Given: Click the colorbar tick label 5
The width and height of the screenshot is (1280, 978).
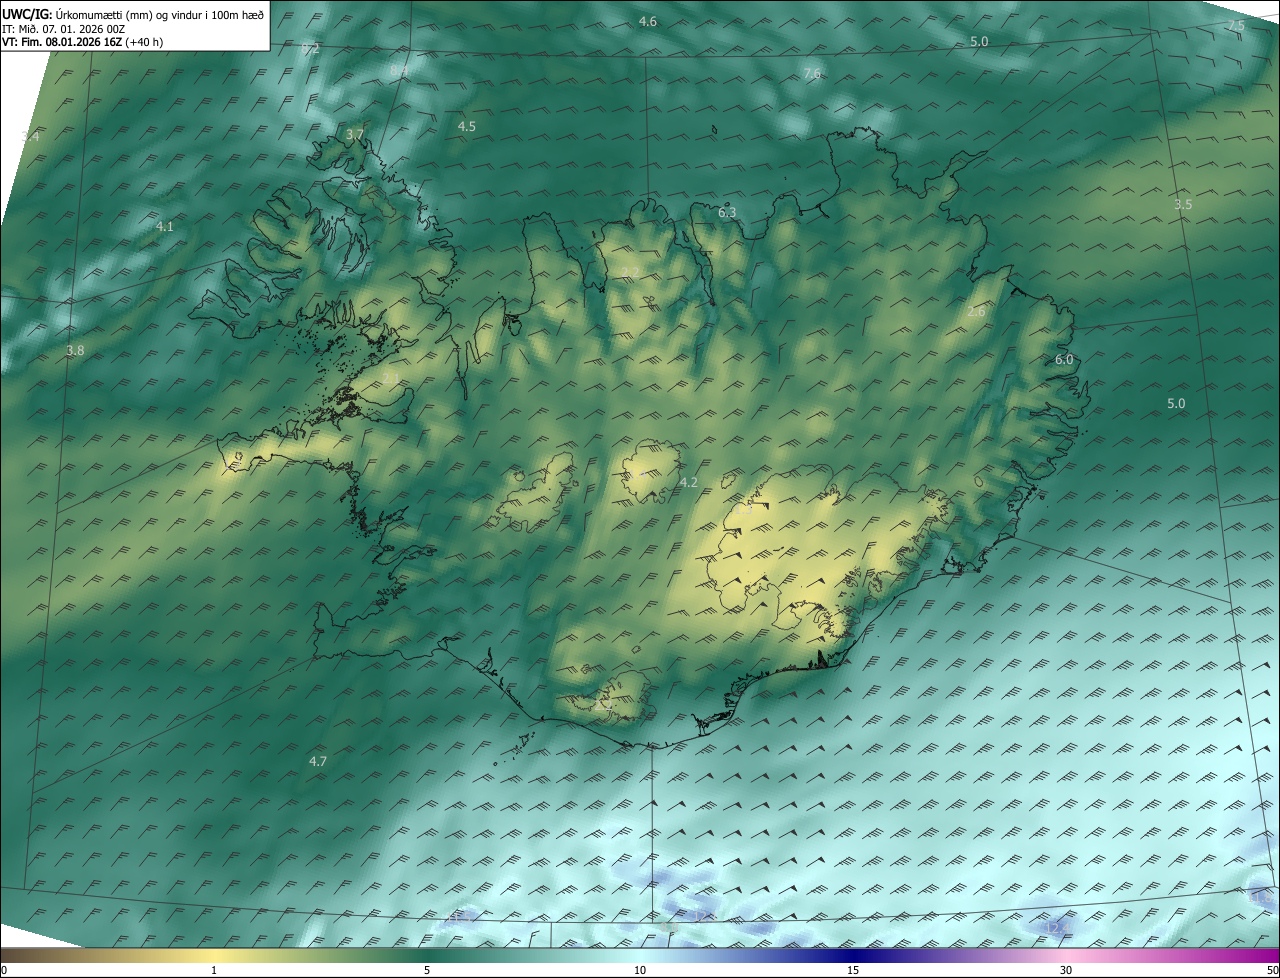Looking at the screenshot, I should (x=427, y=971).
